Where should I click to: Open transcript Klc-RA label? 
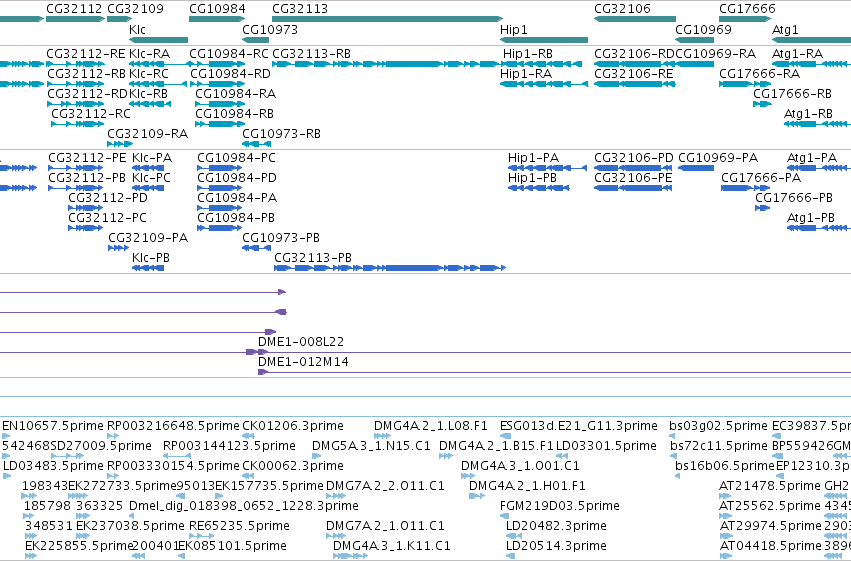coord(149,54)
